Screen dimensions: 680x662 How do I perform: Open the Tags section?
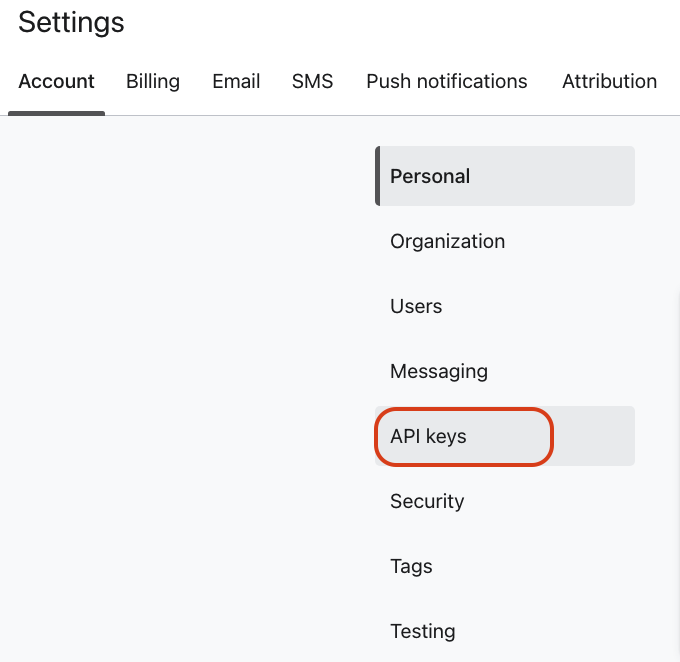tap(411, 566)
